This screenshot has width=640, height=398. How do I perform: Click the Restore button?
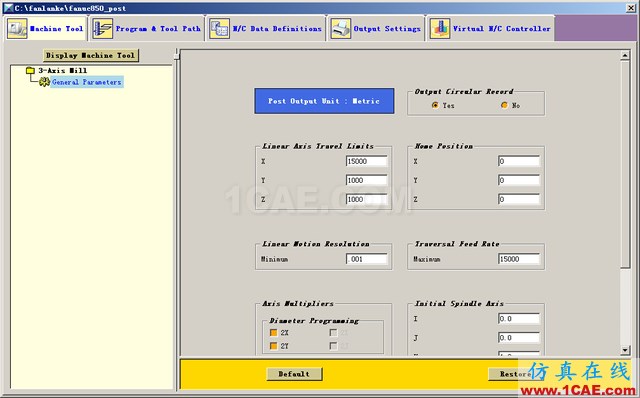tap(515, 374)
